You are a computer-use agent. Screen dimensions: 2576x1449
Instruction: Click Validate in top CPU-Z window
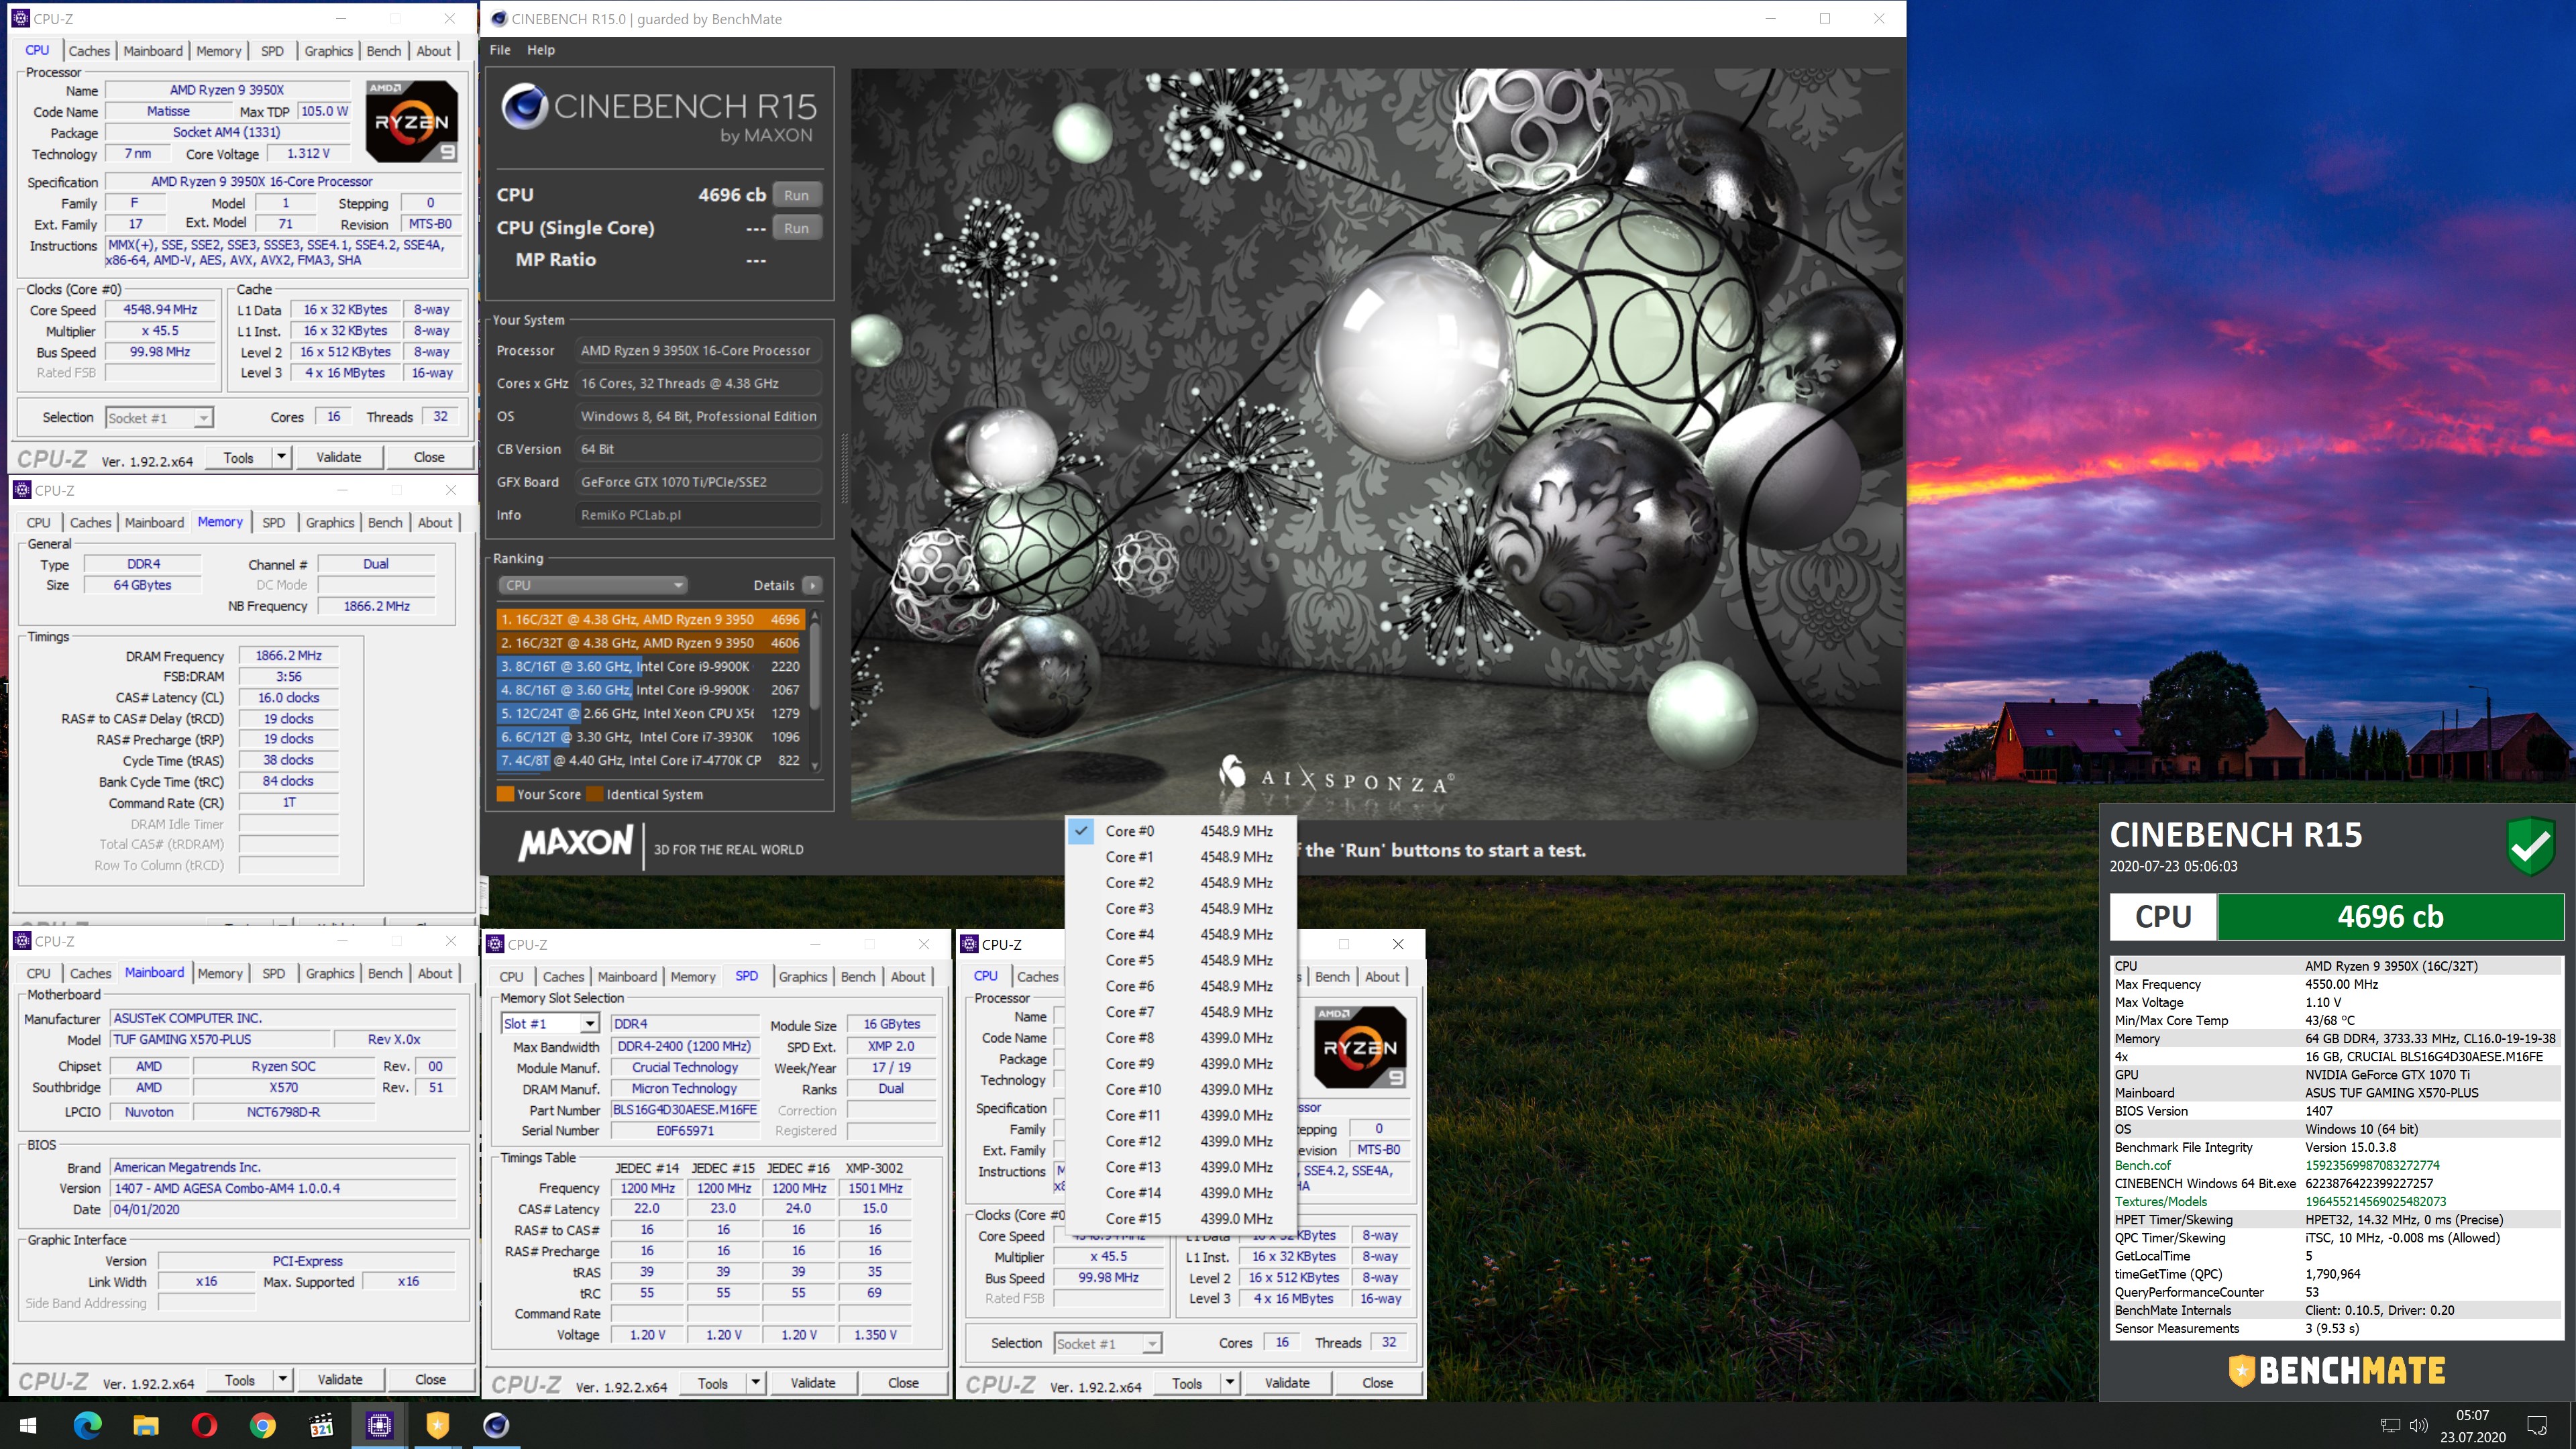(x=338, y=457)
